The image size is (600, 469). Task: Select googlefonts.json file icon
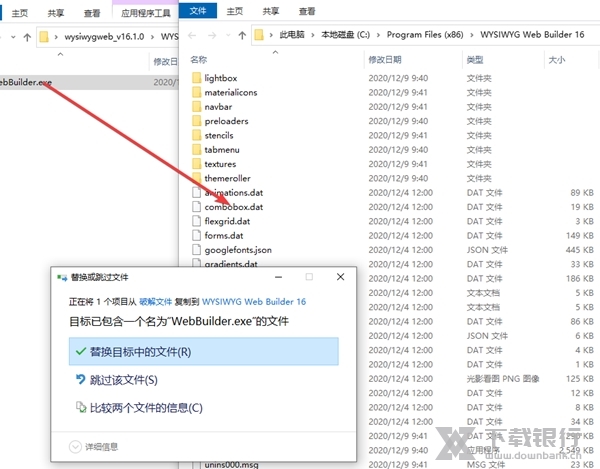[196, 250]
